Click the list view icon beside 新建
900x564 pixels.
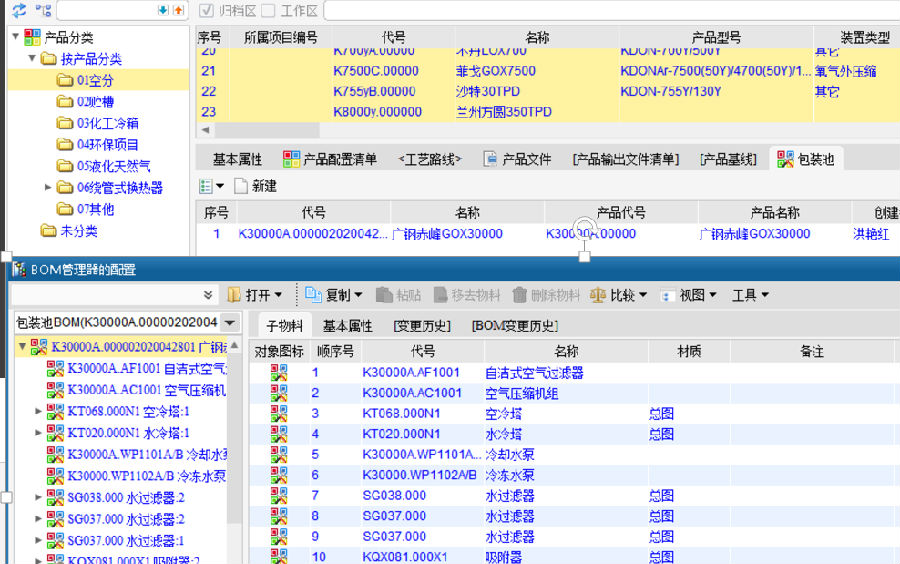point(206,186)
